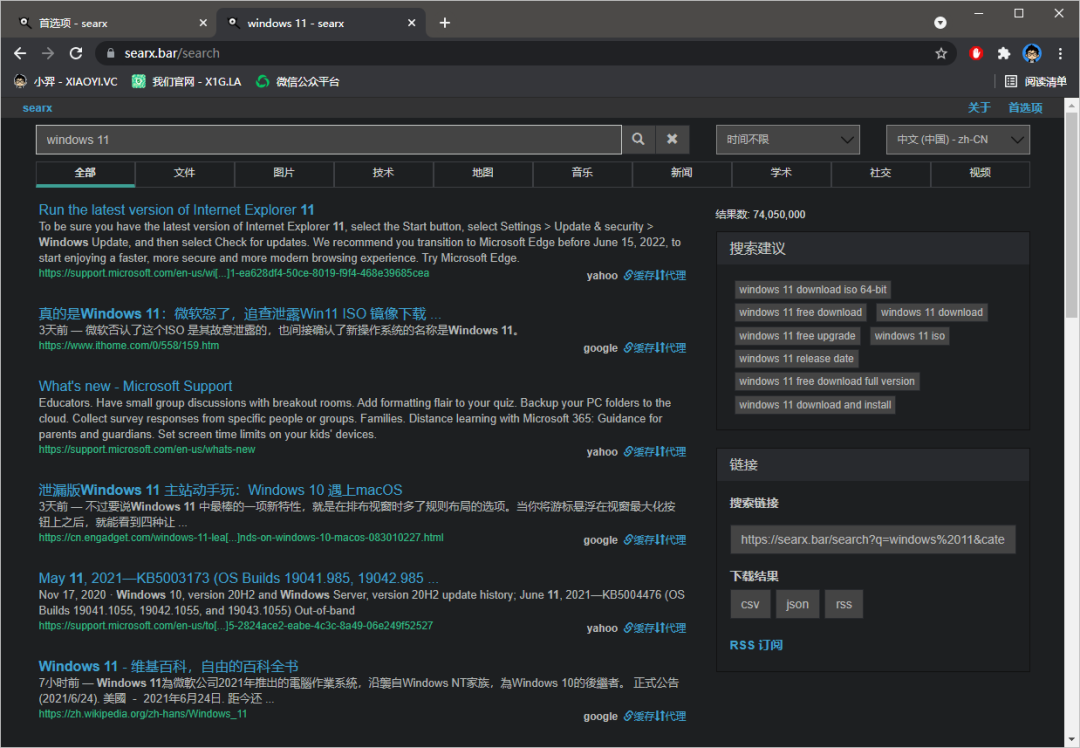Open the Chrome extensions puzzle icon
The height and width of the screenshot is (748, 1080).
tap(1004, 54)
